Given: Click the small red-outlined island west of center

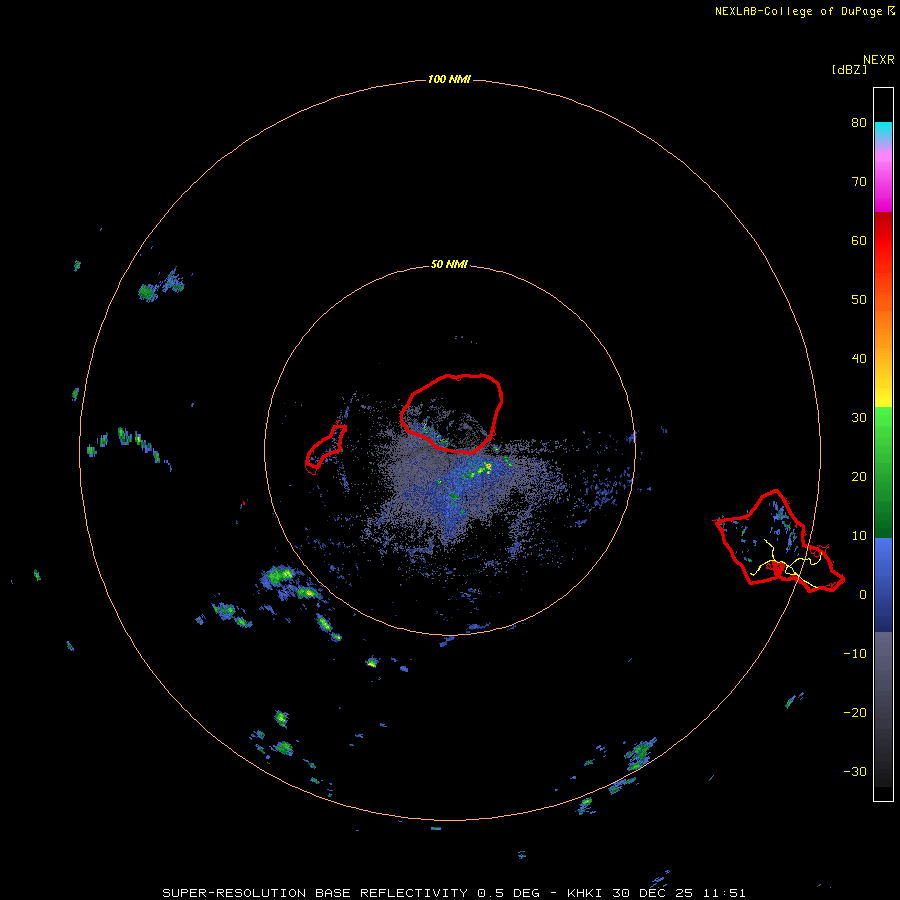Looking at the screenshot, I should pos(325,449).
